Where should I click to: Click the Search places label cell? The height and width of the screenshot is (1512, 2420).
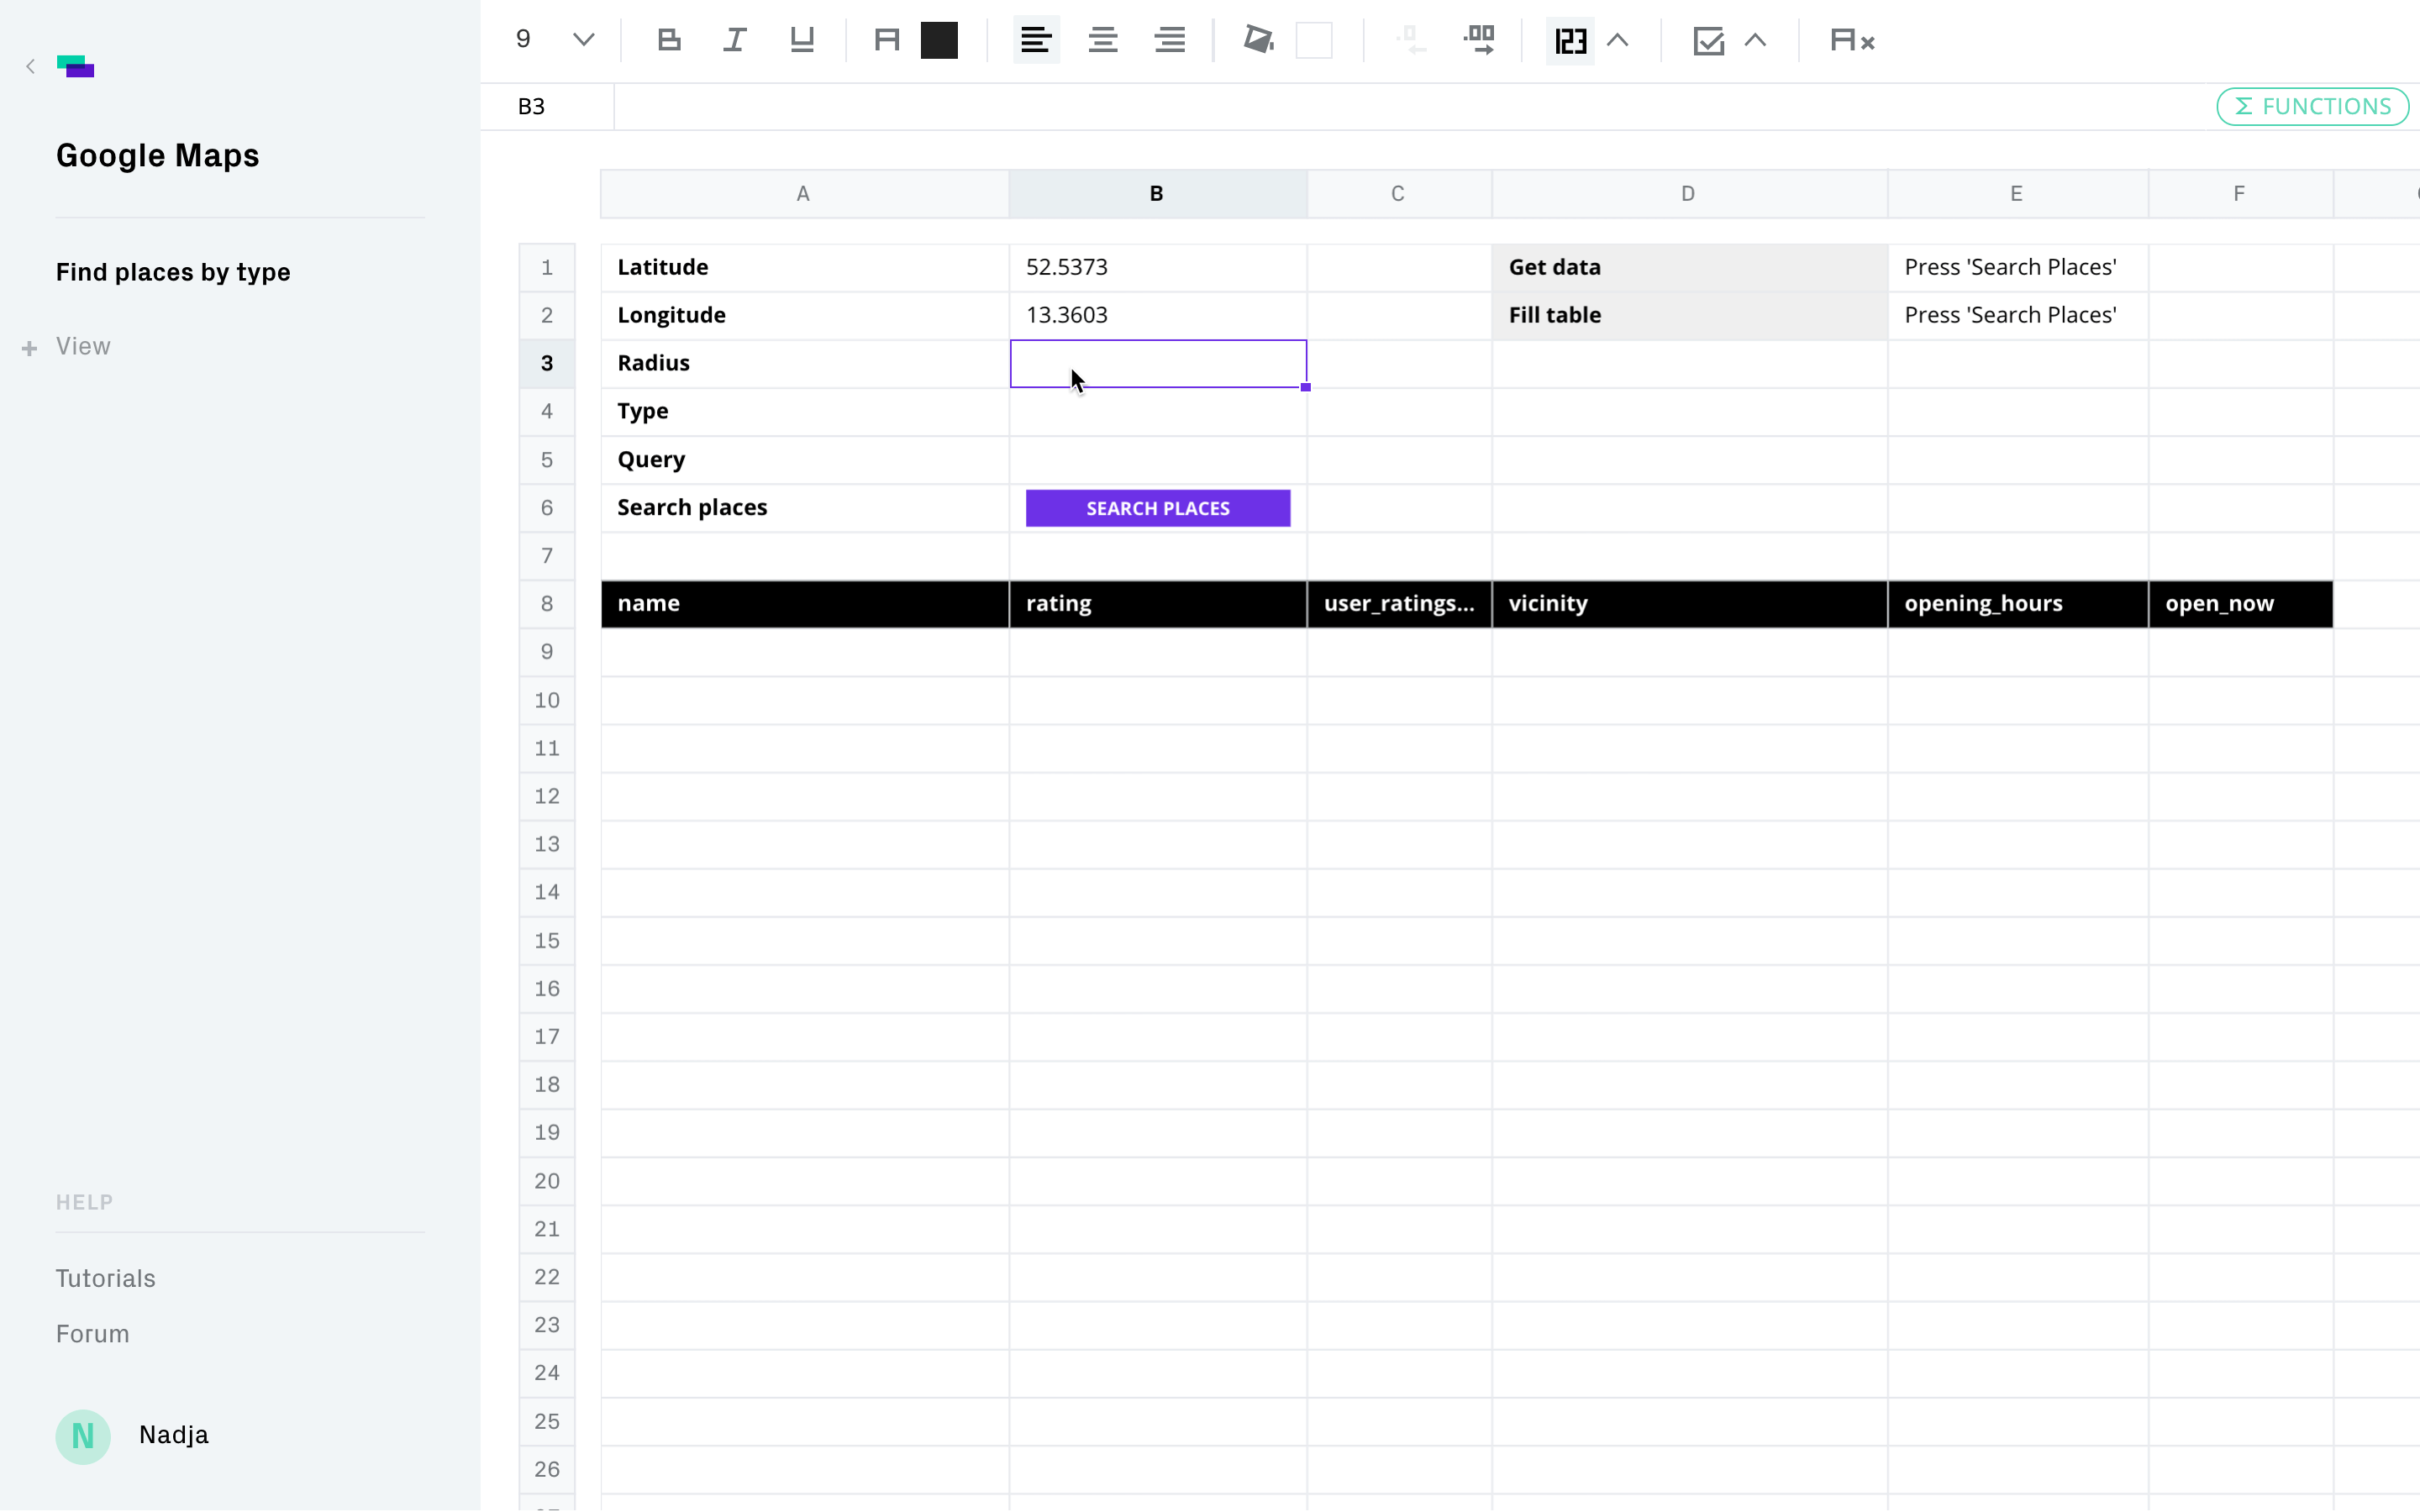[x=804, y=508]
